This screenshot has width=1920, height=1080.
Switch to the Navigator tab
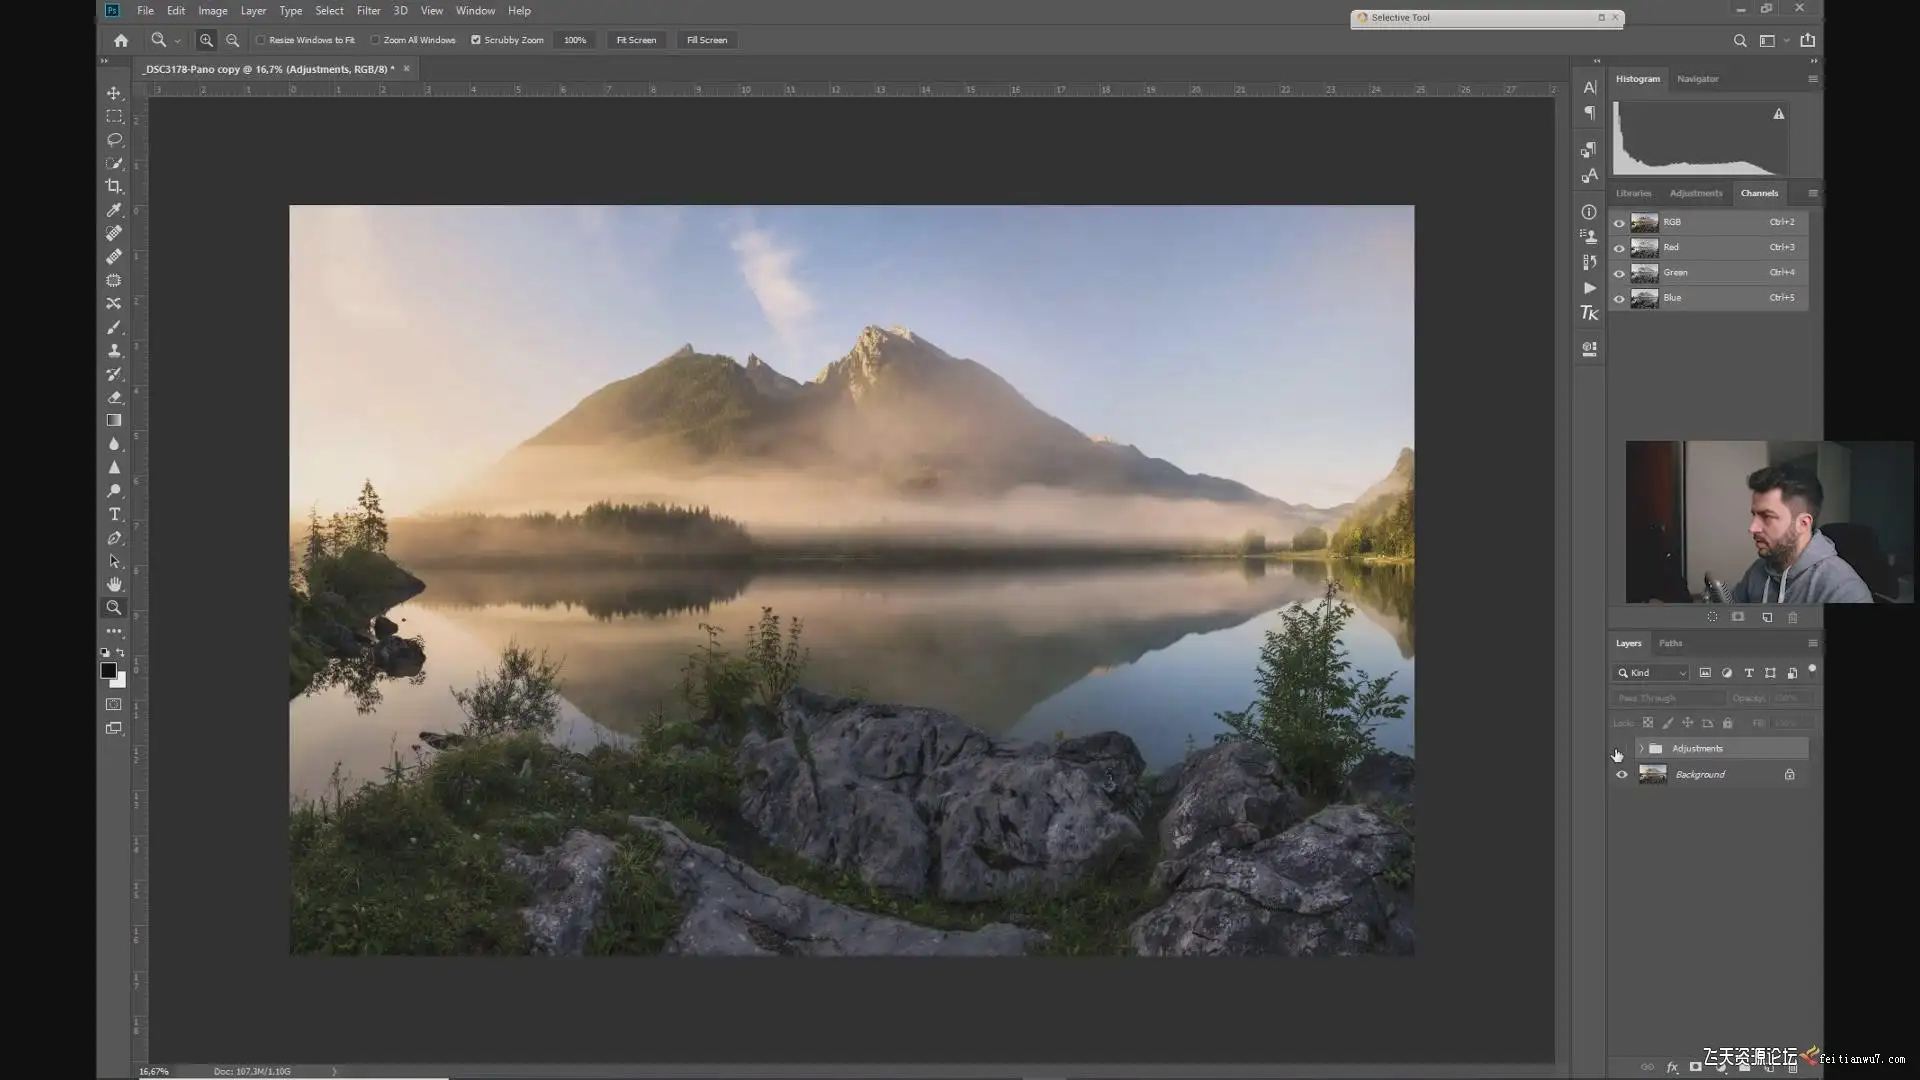point(1697,79)
